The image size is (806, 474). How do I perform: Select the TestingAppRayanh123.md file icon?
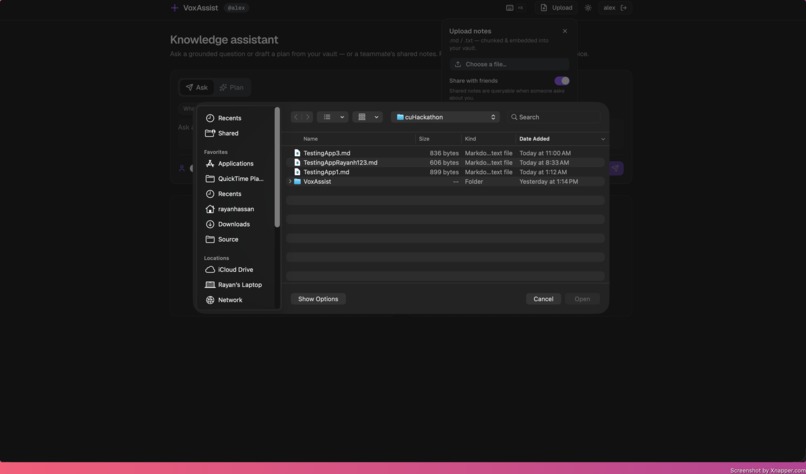pyautogui.click(x=297, y=162)
